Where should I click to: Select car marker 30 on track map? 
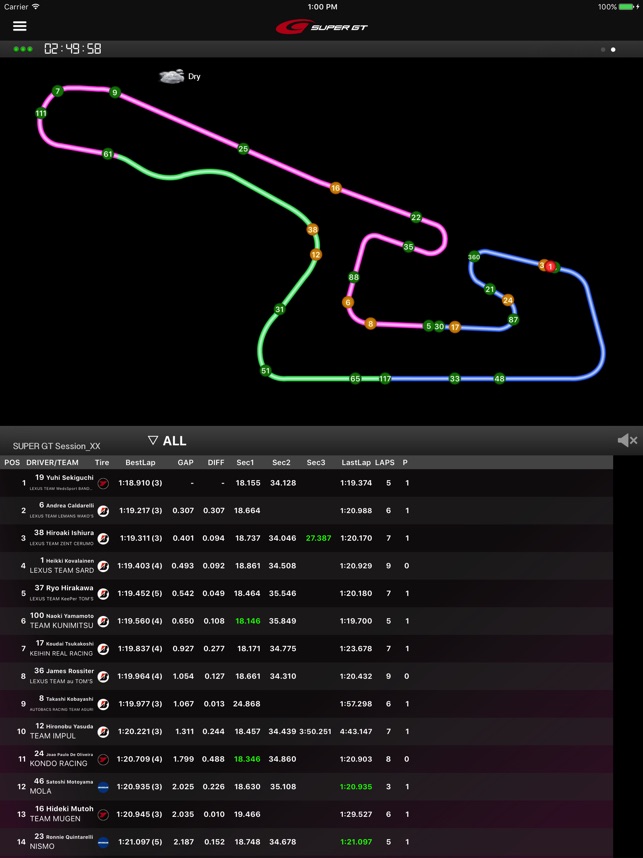[439, 326]
